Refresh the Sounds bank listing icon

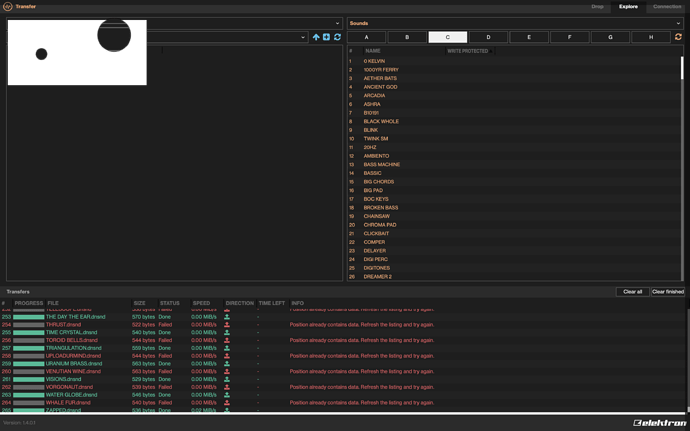click(x=678, y=37)
